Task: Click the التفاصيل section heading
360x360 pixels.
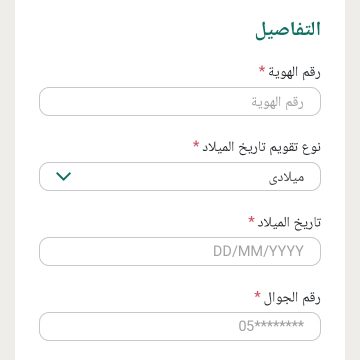Action: (288, 30)
